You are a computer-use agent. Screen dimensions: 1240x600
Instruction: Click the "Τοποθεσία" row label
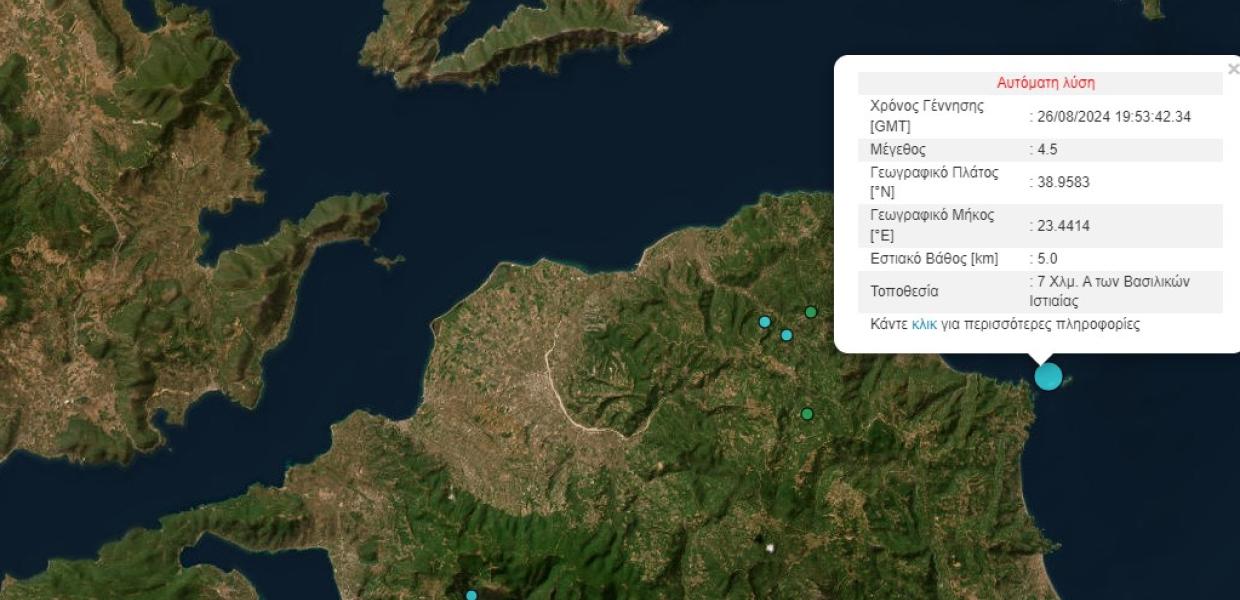[904, 292]
